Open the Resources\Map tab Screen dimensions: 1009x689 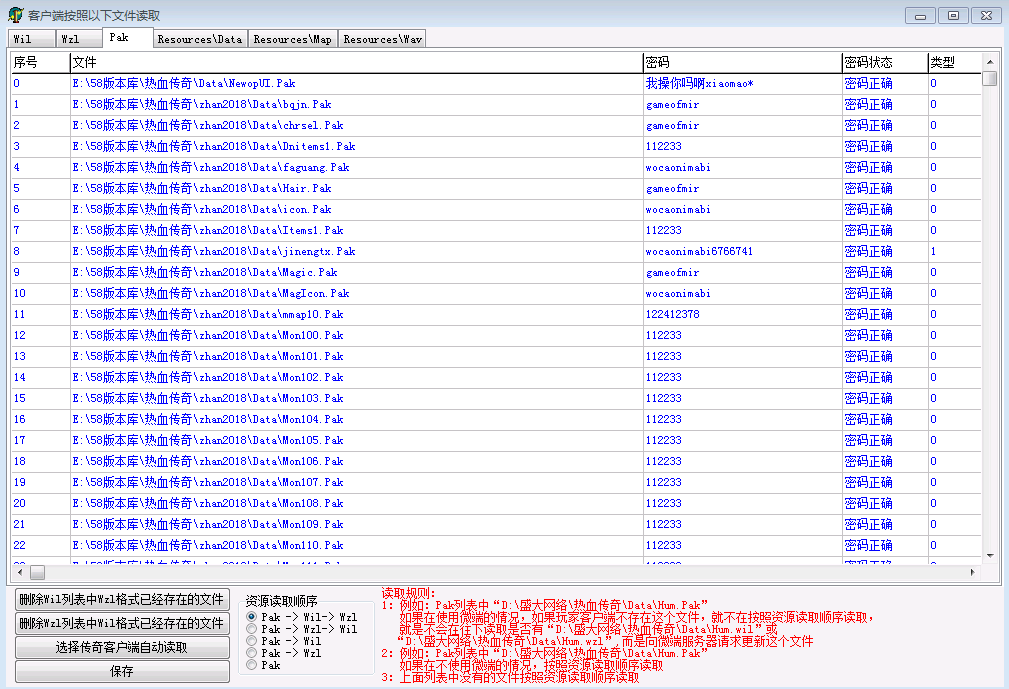293,39
